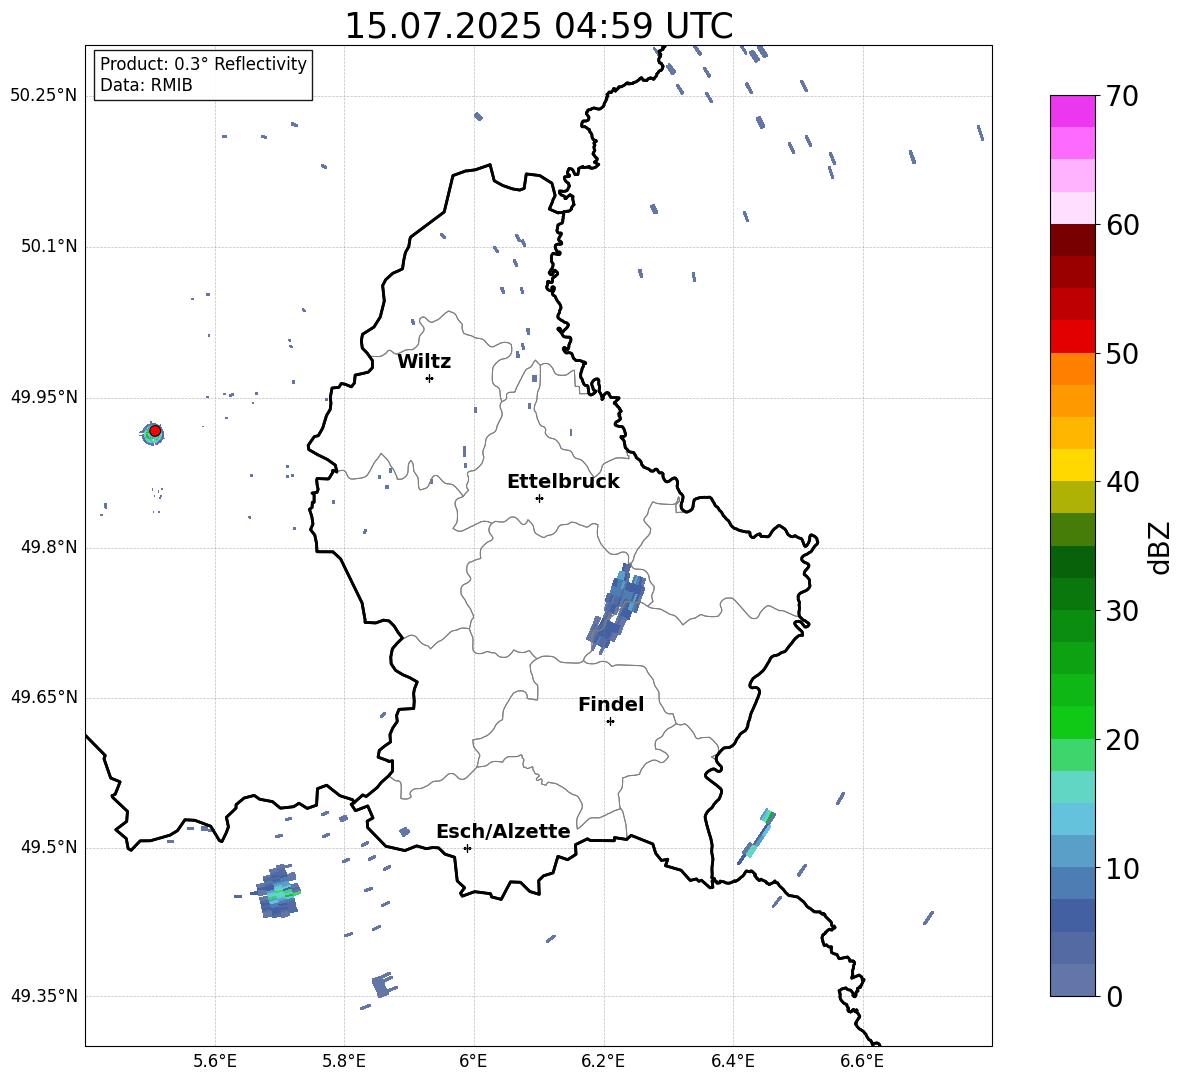Screen dimensions: 1184x1081
Task: Select the Esch/Alzette station label
Action: (503, 832)
